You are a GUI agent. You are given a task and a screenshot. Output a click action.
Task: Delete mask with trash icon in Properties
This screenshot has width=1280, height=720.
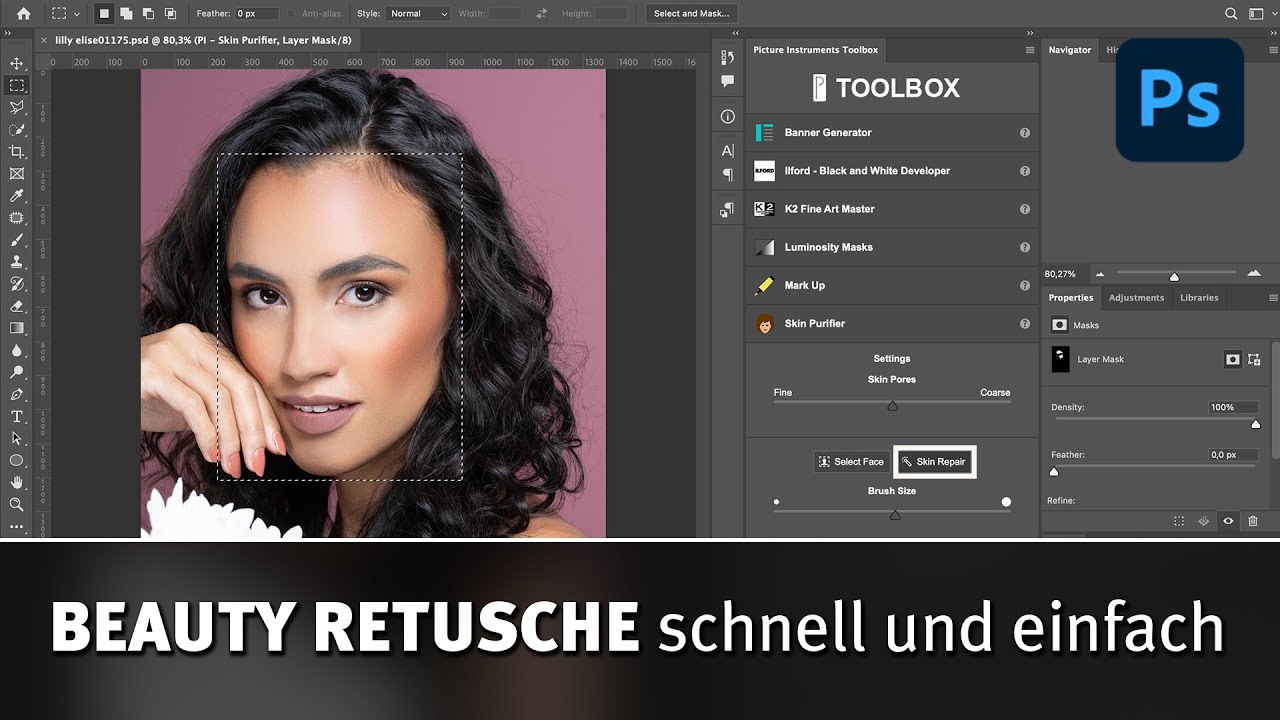click(x=1253, y=521)
